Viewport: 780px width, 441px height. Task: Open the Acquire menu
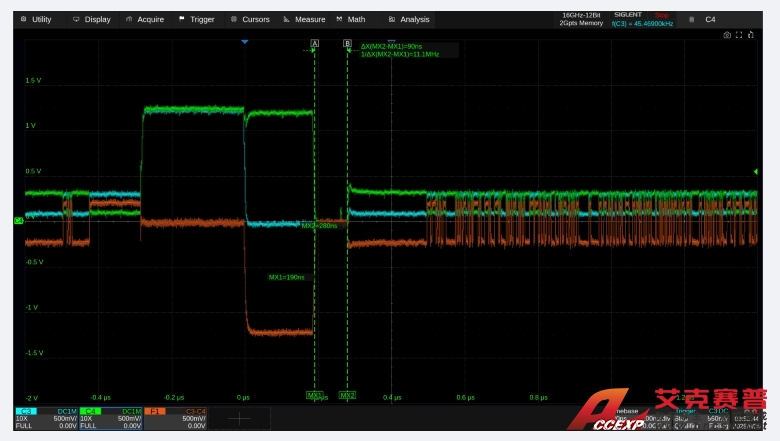[145, 19]
